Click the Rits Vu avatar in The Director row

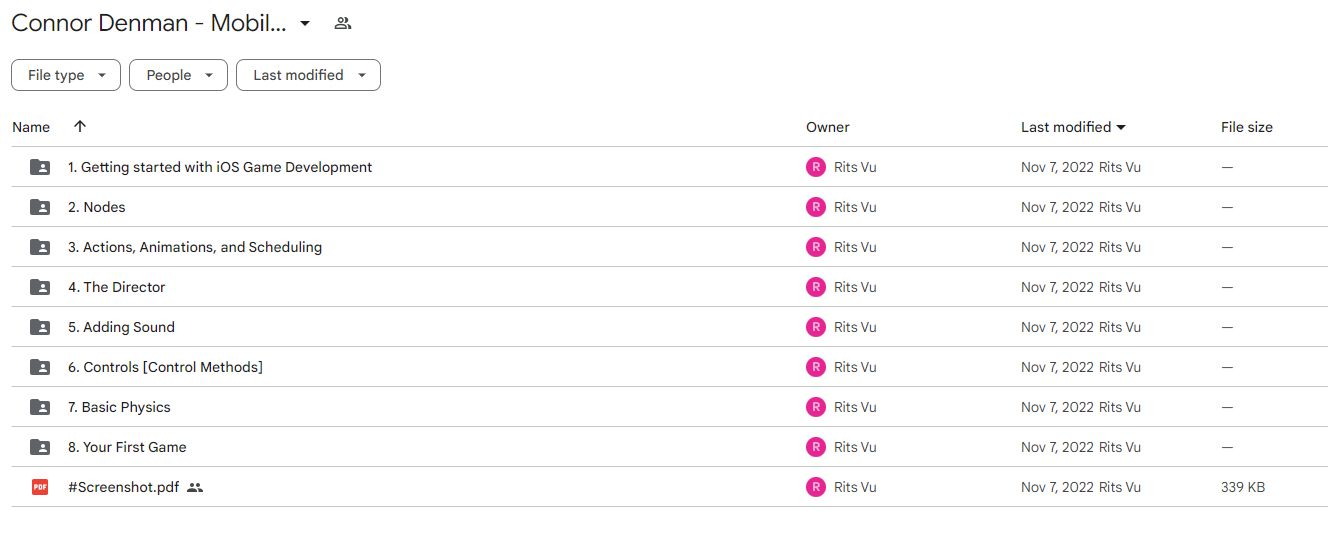tap(816, 287)
